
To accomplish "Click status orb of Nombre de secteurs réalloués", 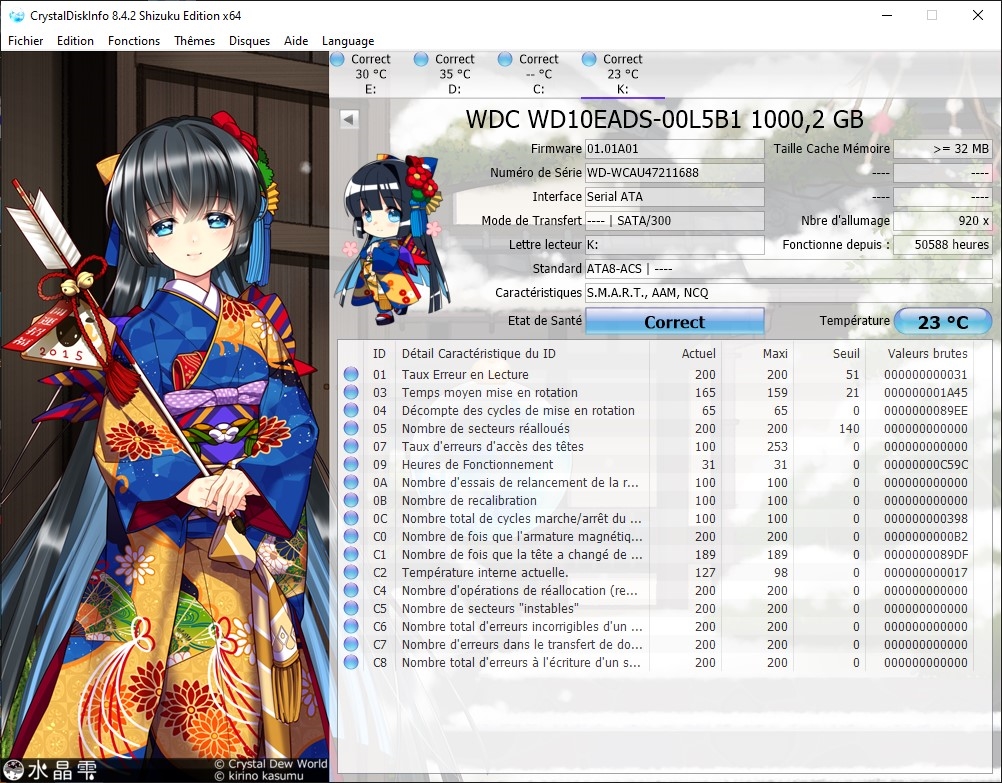I will [x=351, y=428].
